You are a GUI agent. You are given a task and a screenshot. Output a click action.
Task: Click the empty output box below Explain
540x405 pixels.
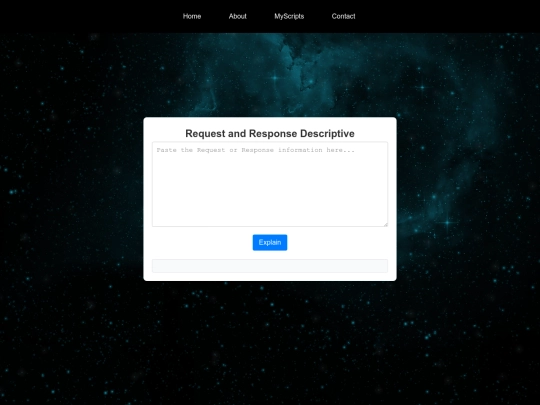(270, 266)
